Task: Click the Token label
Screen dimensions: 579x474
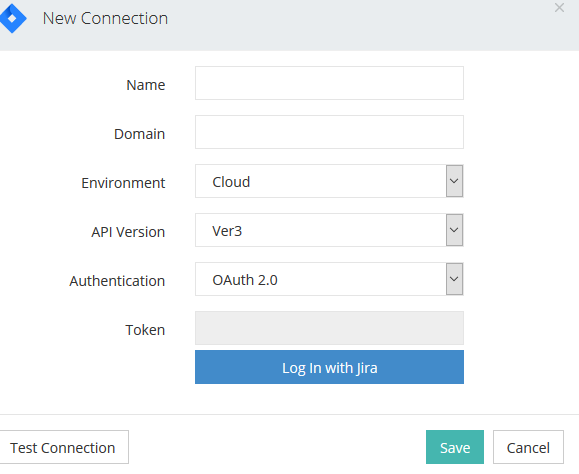Action: coord(145,330)
